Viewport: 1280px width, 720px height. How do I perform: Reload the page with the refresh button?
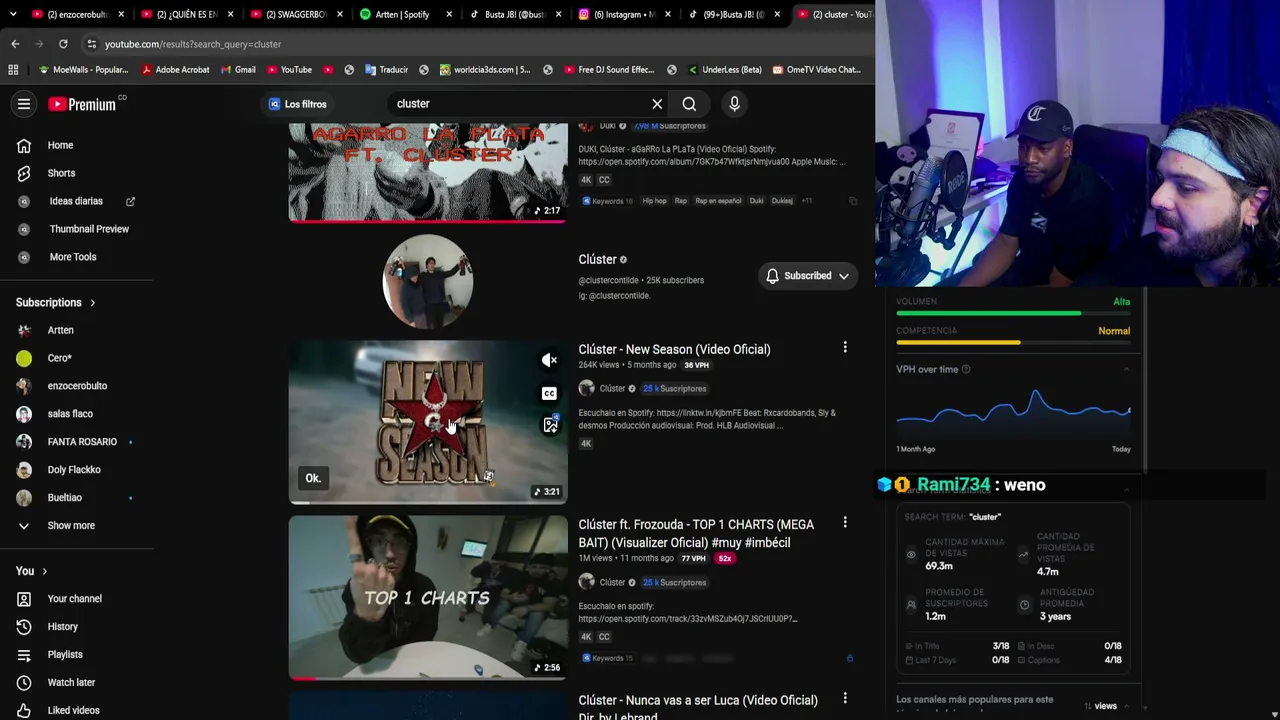point(63,44)
